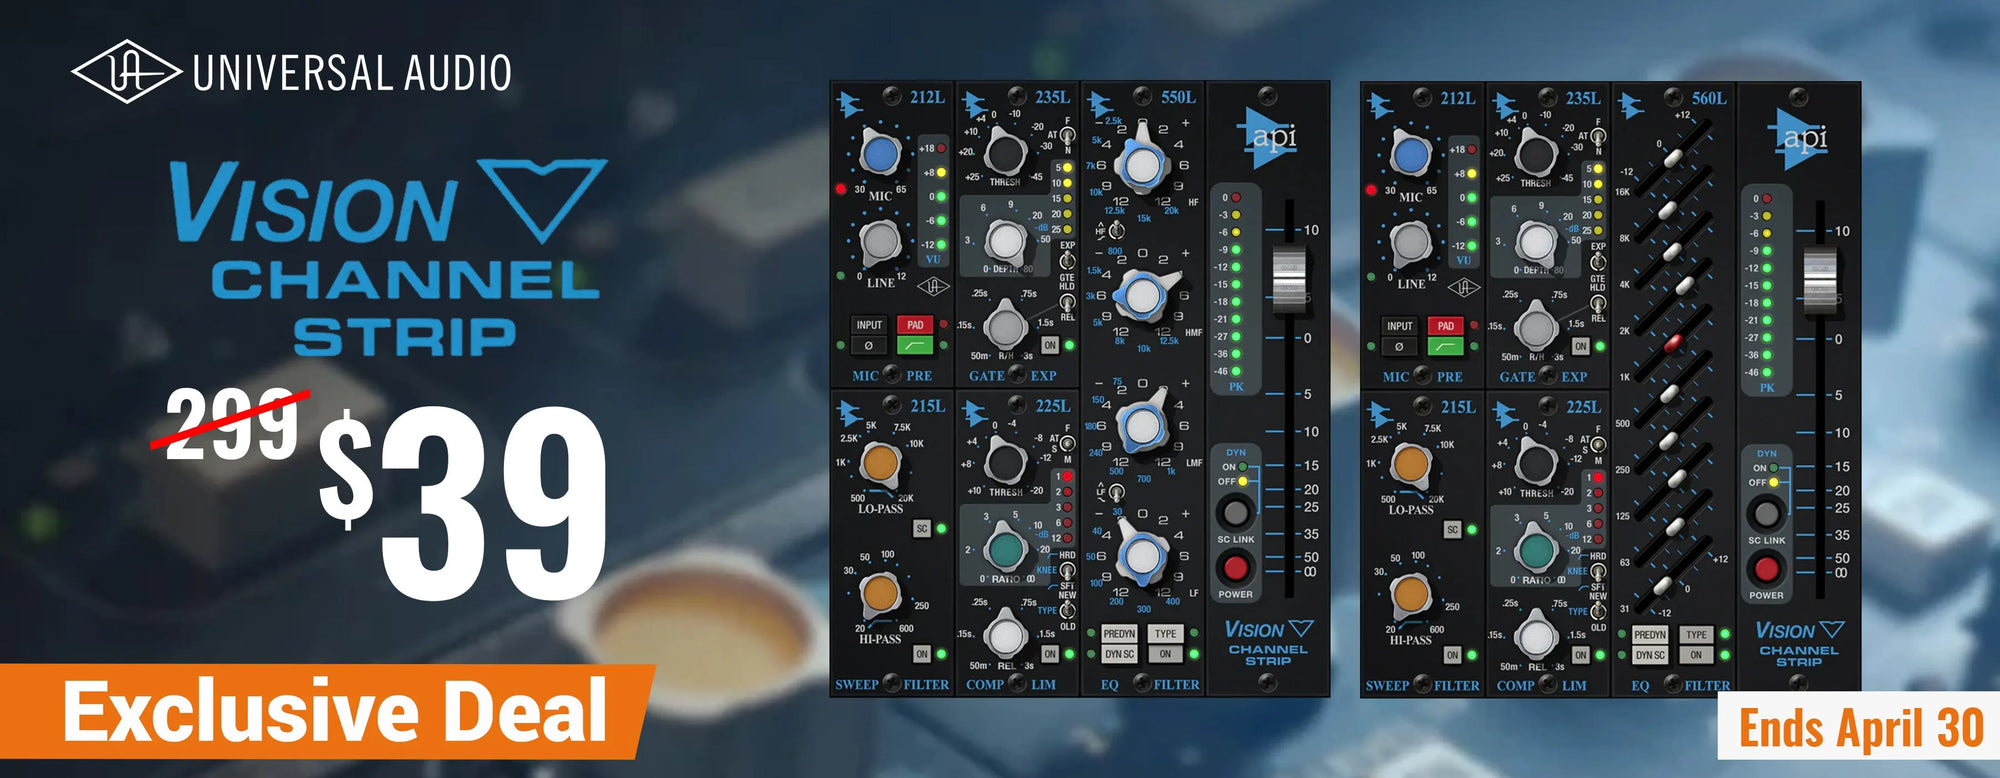Flip the AT F/N attack switch in left 235L gate
Viewport: 2000px width, 778px height.
pos(1067,135)
